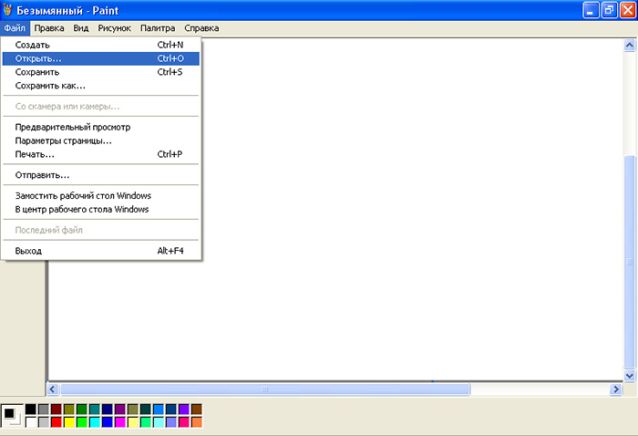The image size is (638, 436).
Task: Restore down the Paint window
Action: pyautogui.click(x=609, y=10)
